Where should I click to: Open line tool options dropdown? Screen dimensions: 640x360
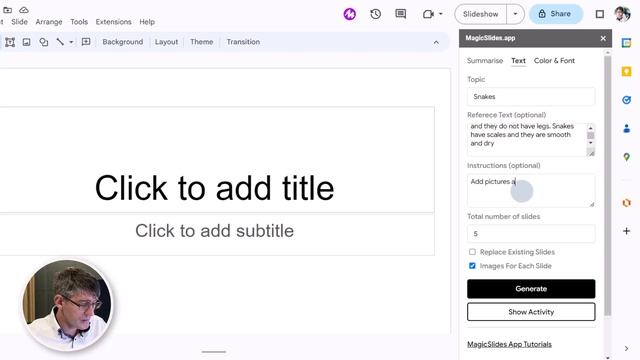coord(71,42)
